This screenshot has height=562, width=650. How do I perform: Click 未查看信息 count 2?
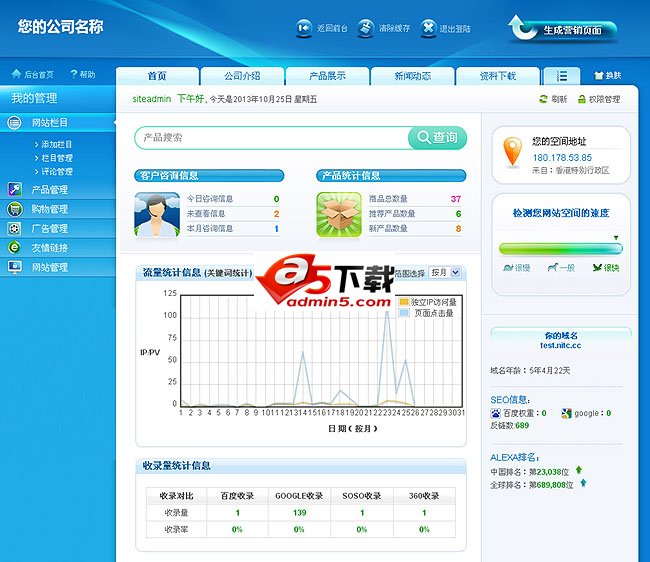point(276,214)
